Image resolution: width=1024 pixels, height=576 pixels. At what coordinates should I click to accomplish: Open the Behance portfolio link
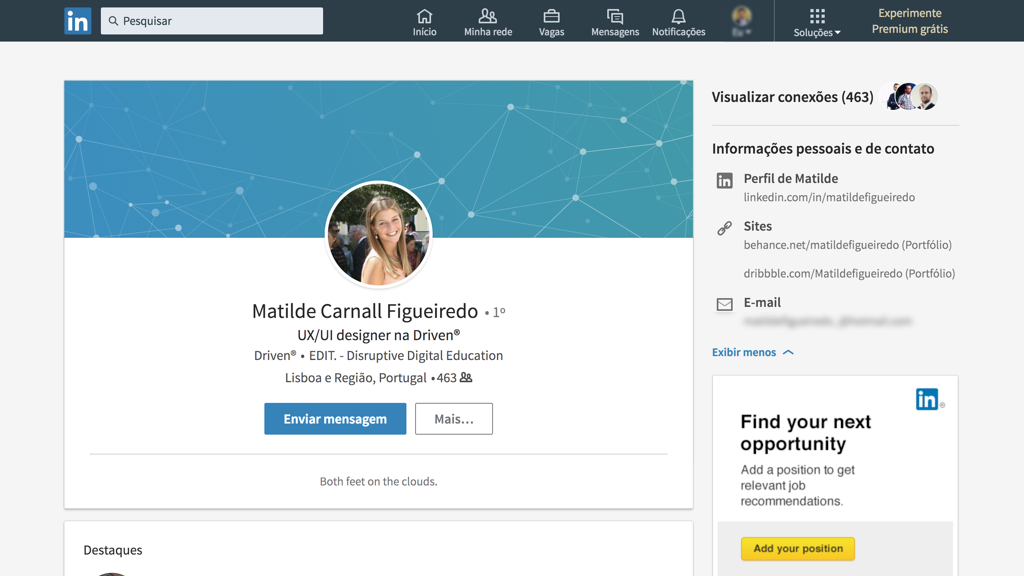[x=847, y=245]
